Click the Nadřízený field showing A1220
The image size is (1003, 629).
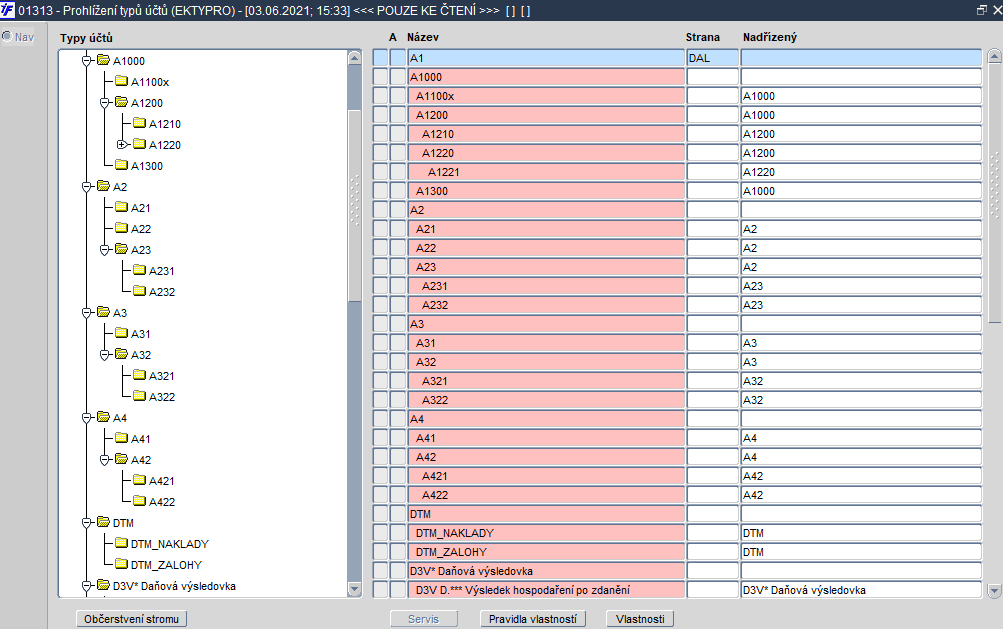point(861,172)
